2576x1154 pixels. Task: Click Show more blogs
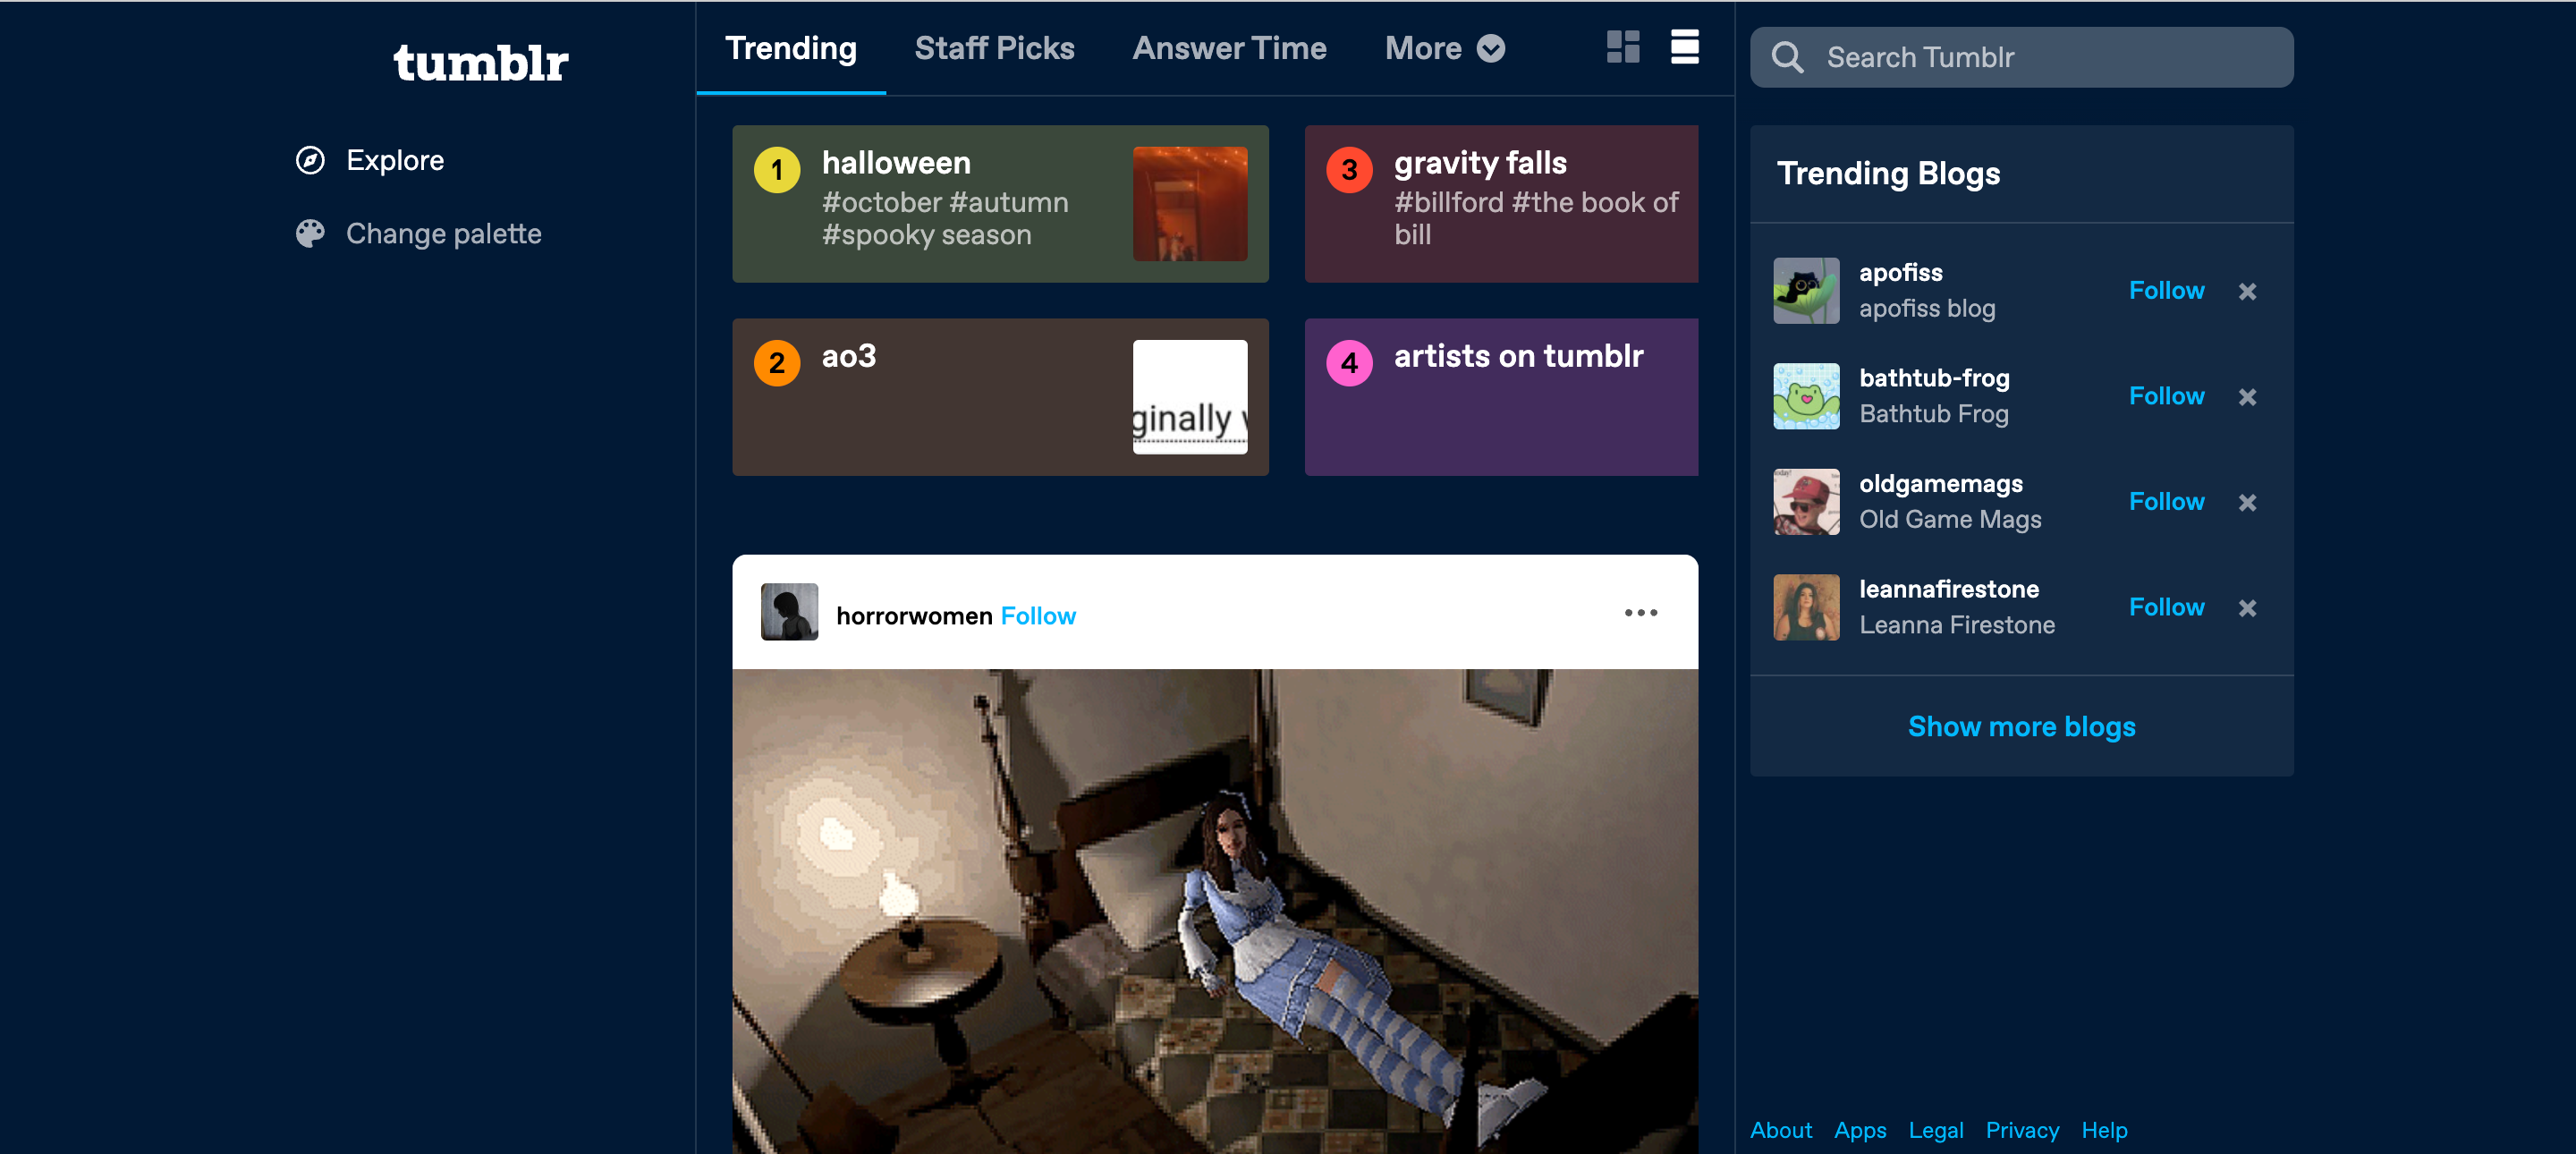[x=2021, y=726]
